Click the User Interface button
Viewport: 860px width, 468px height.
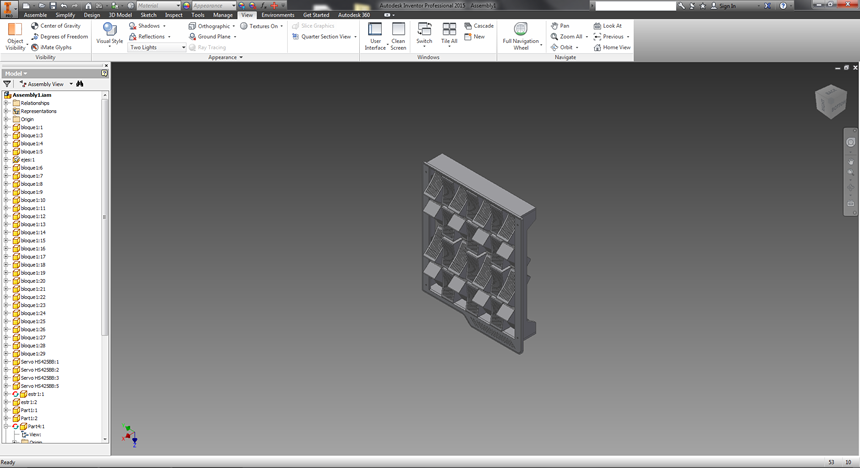coord(375,36)
